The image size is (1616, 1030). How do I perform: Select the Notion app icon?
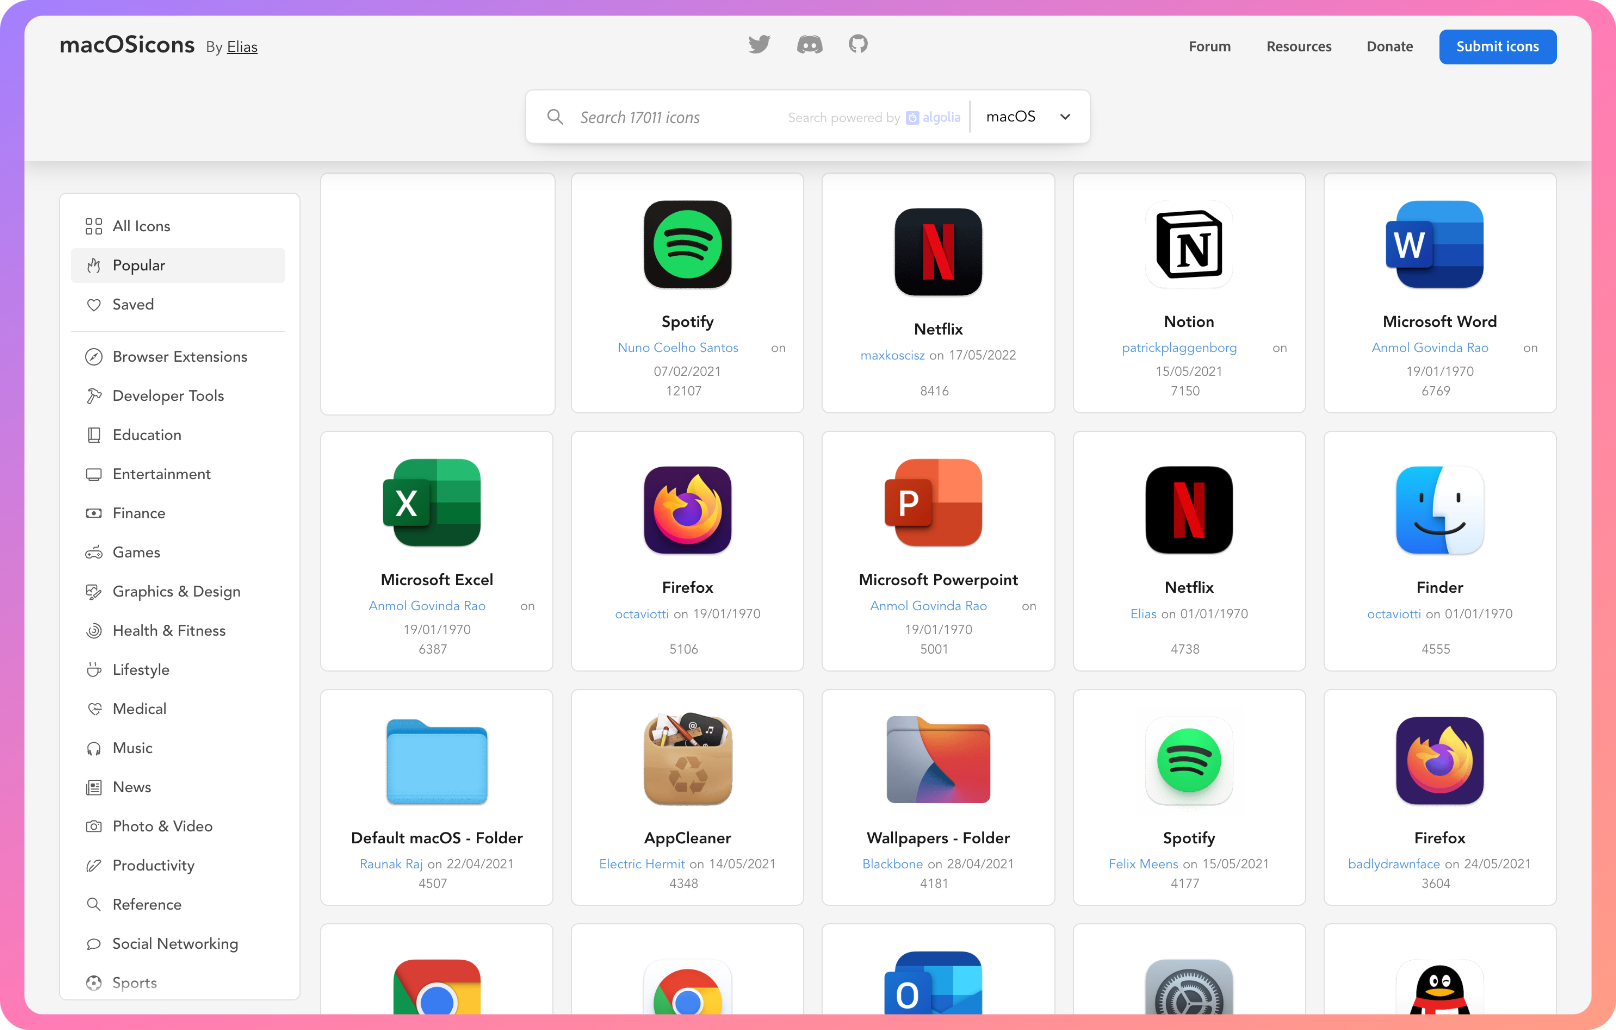pyautogui.click(x=1189, y=244)
